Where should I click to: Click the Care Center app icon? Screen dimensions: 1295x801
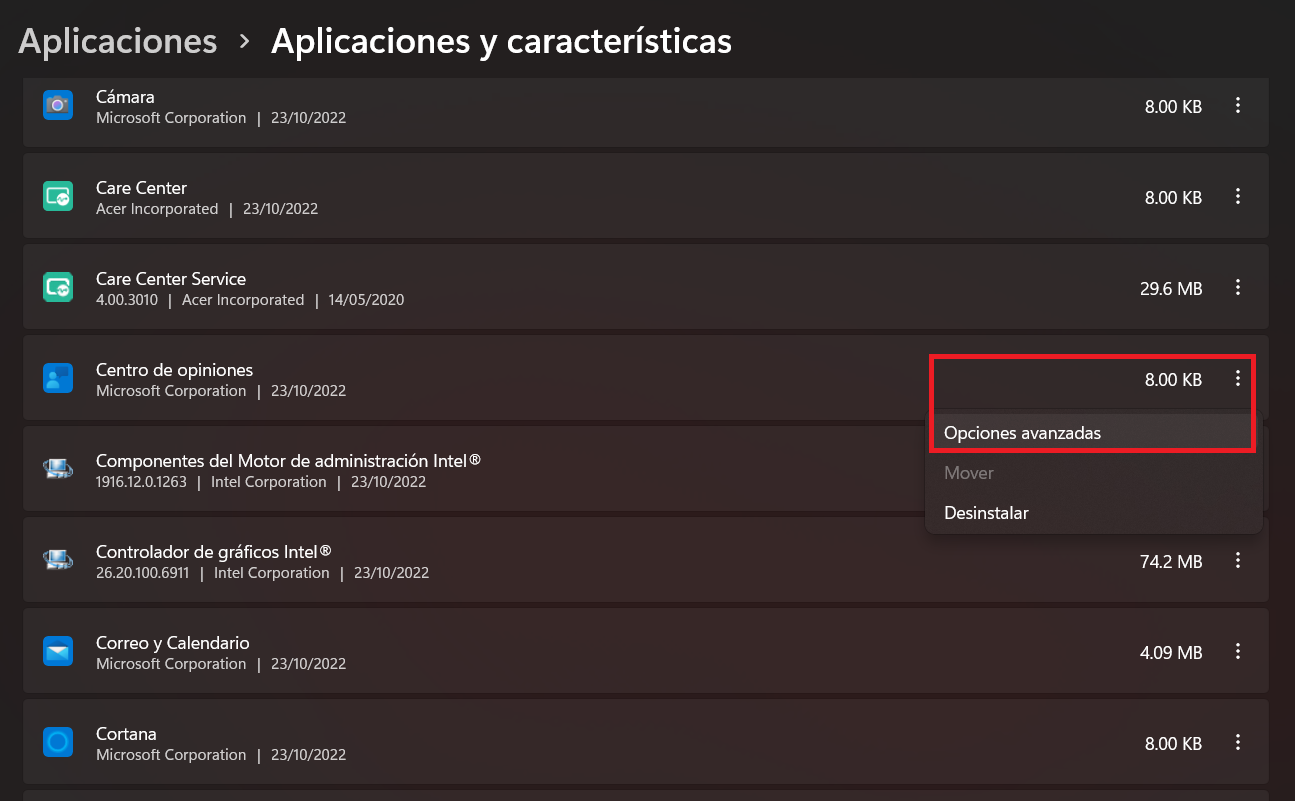tap(58, 196)
